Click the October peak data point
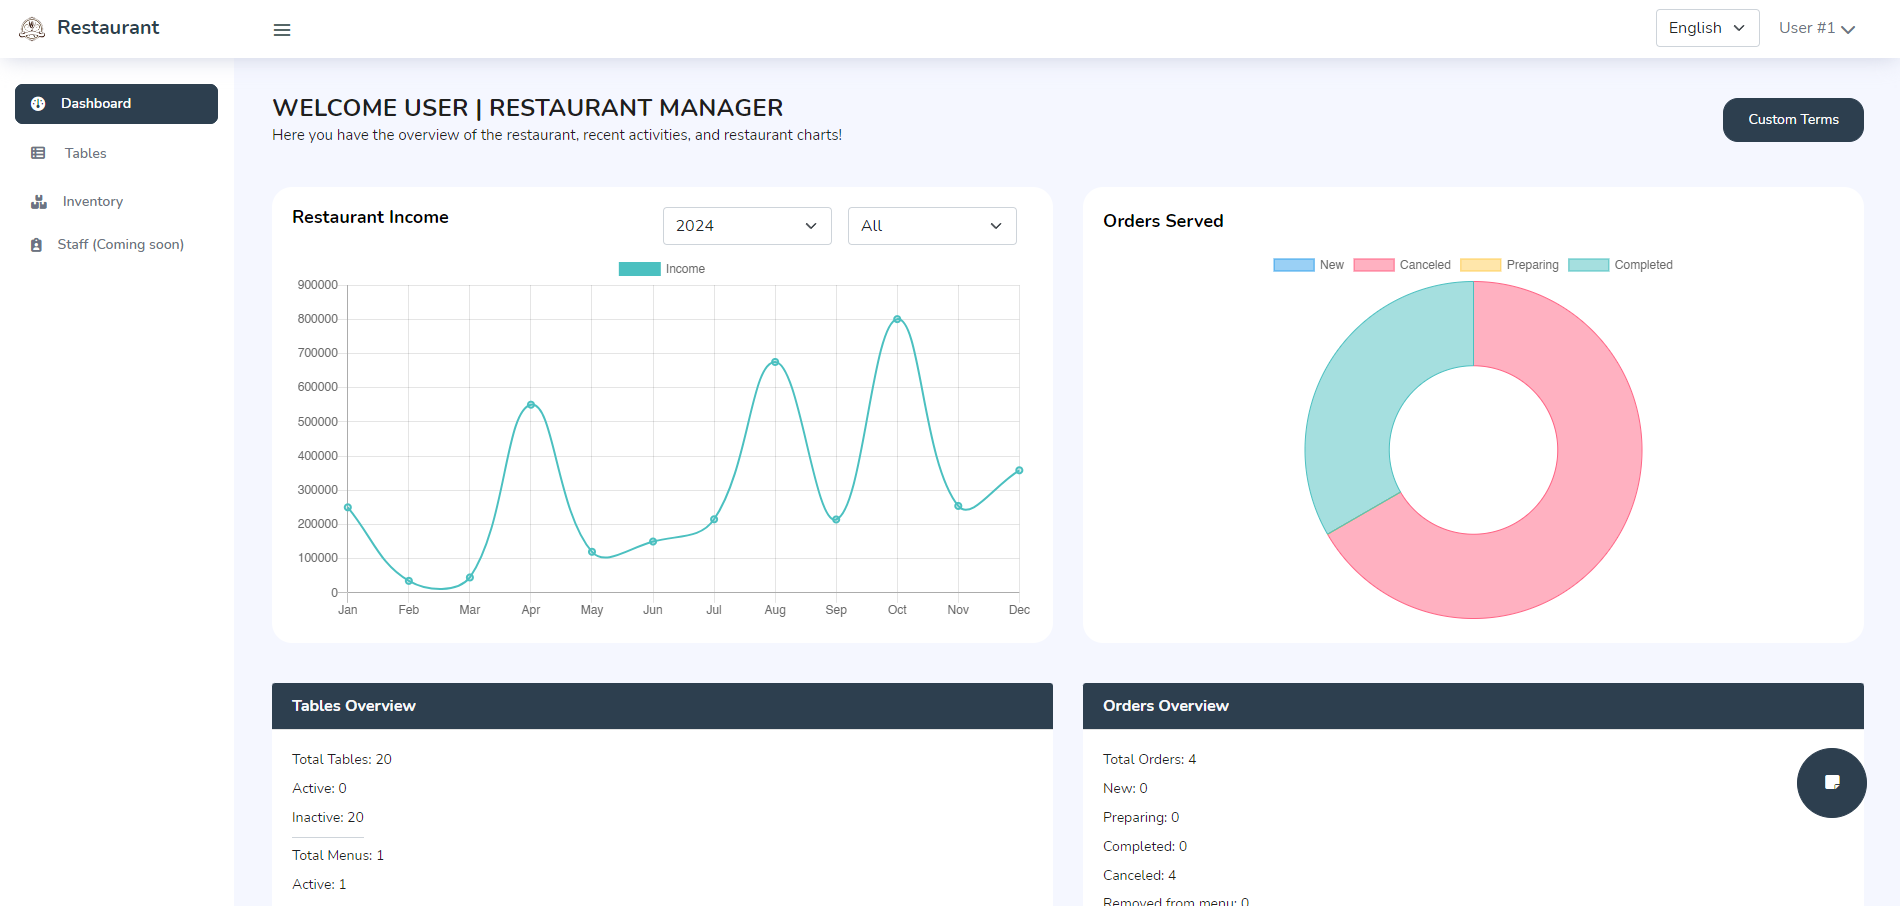1900x906 pixels. (897, 319)
